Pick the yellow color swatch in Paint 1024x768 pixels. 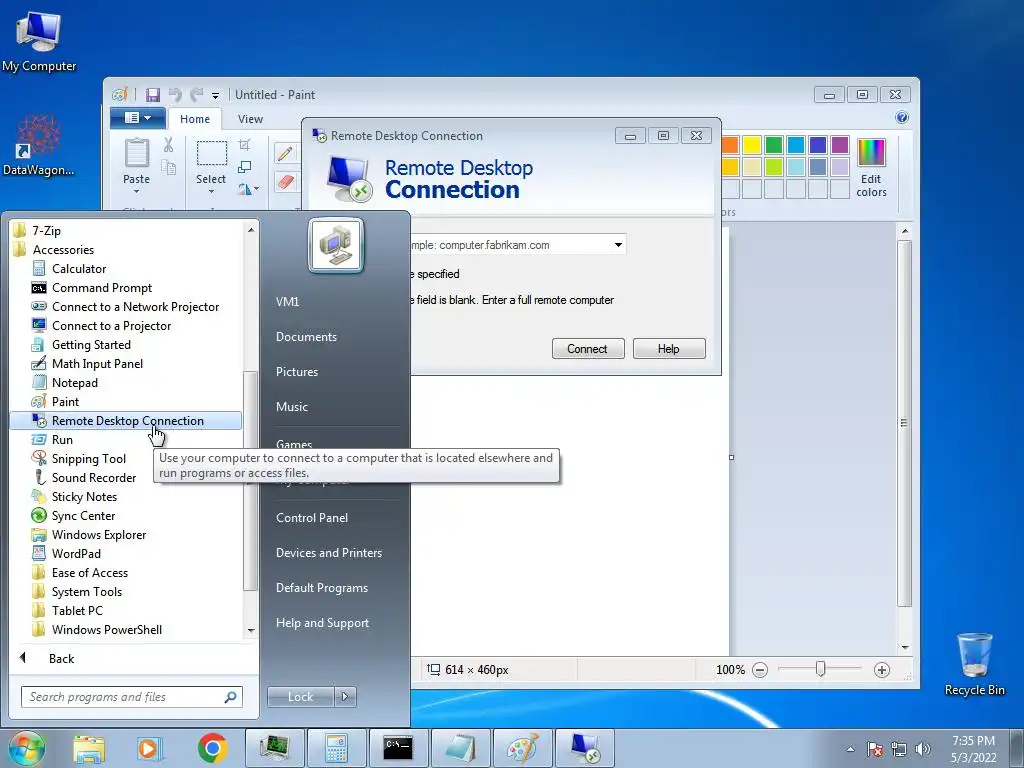pyautogui.click(x=752, y=144)
